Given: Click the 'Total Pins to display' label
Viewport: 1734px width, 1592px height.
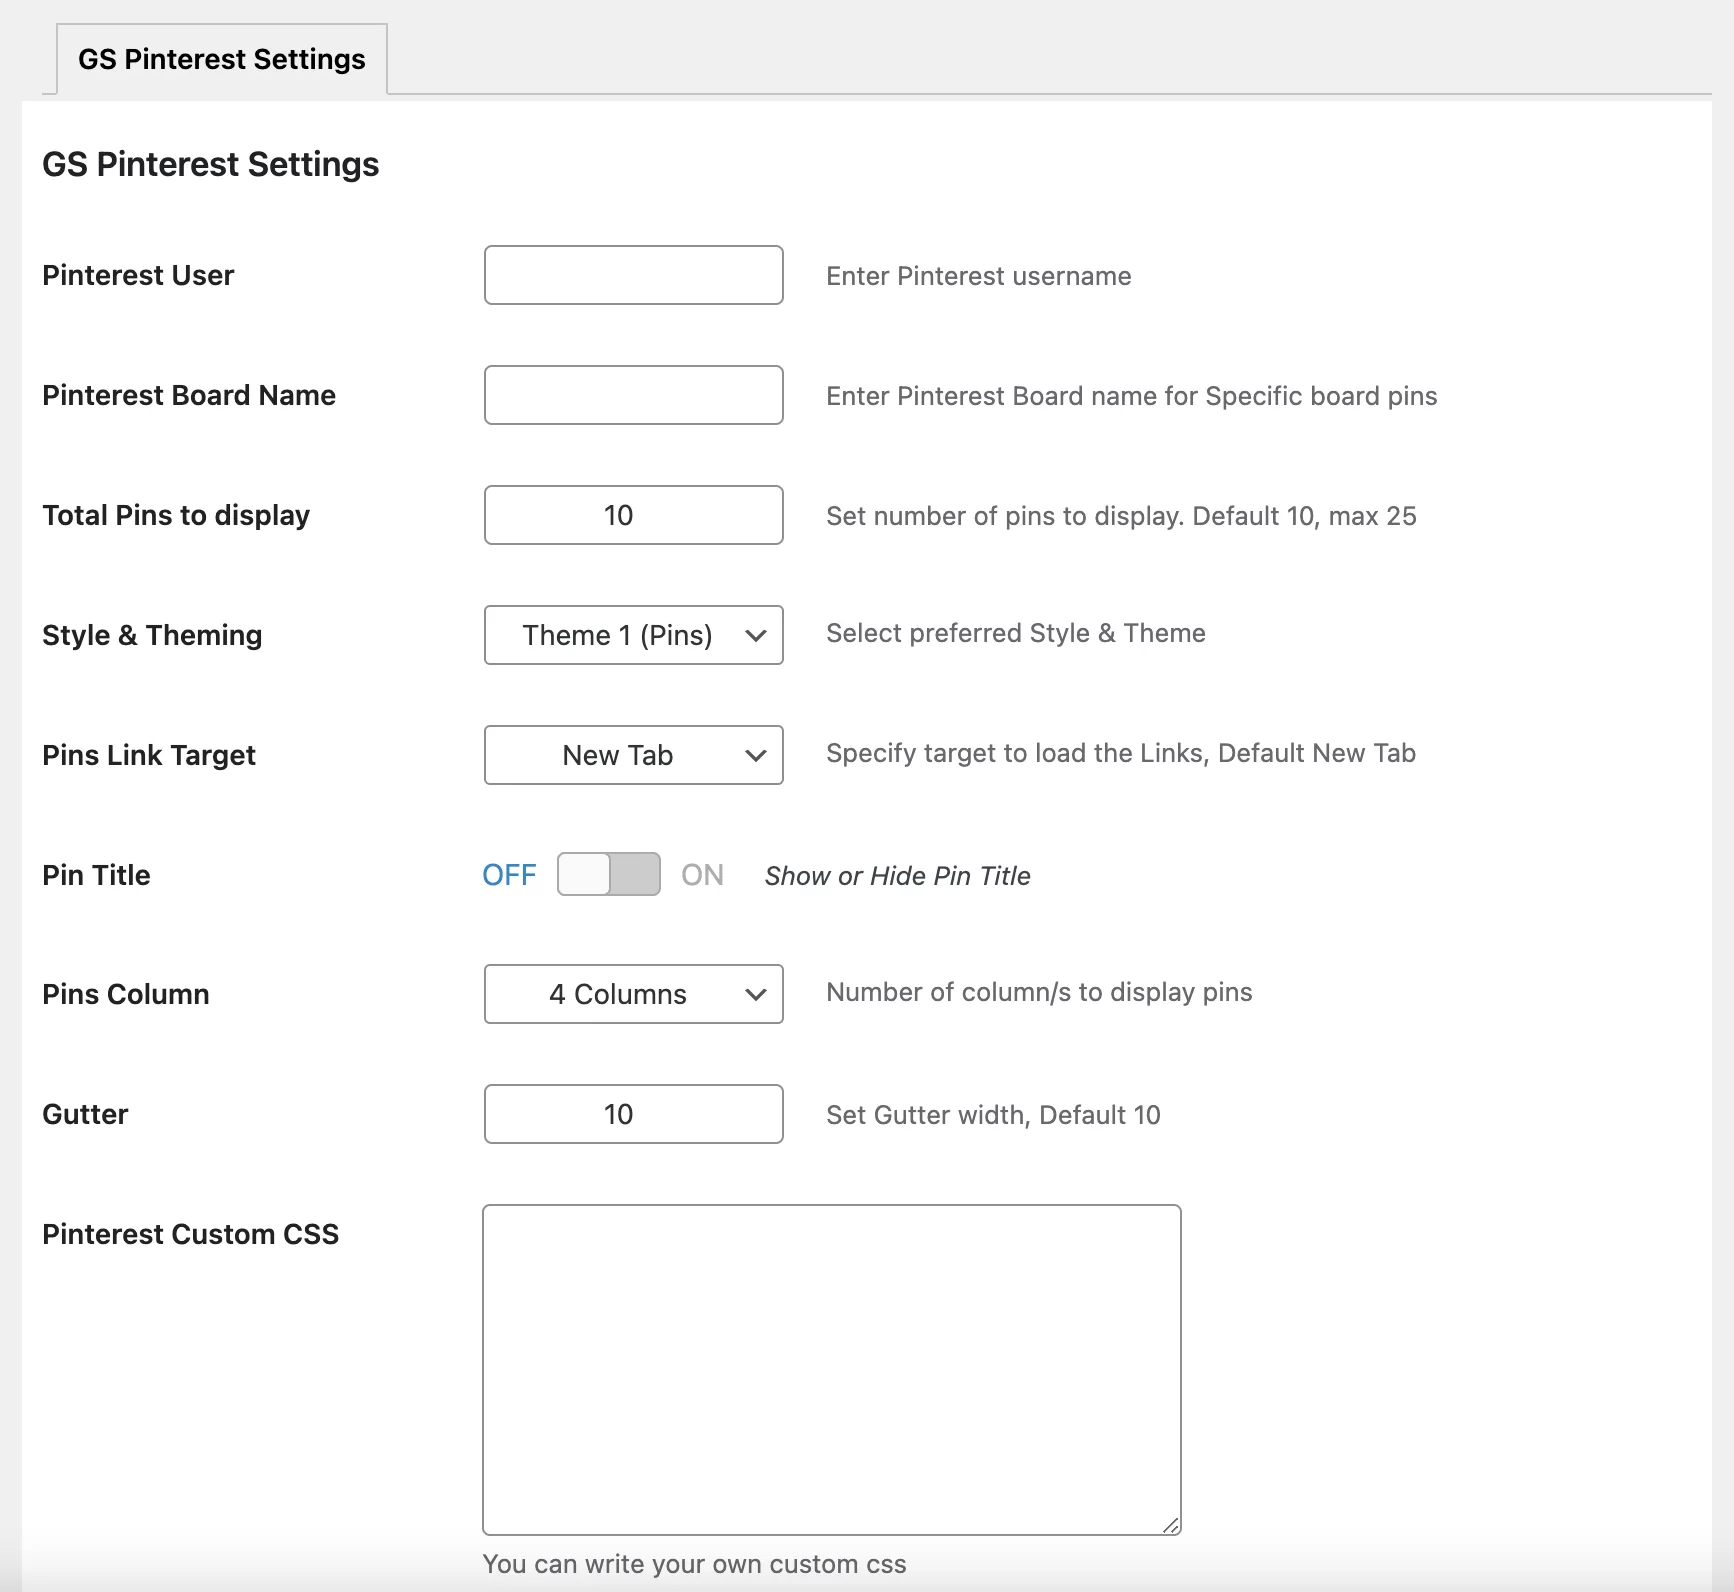Looking at the screenshot, I should click(175, 515).
